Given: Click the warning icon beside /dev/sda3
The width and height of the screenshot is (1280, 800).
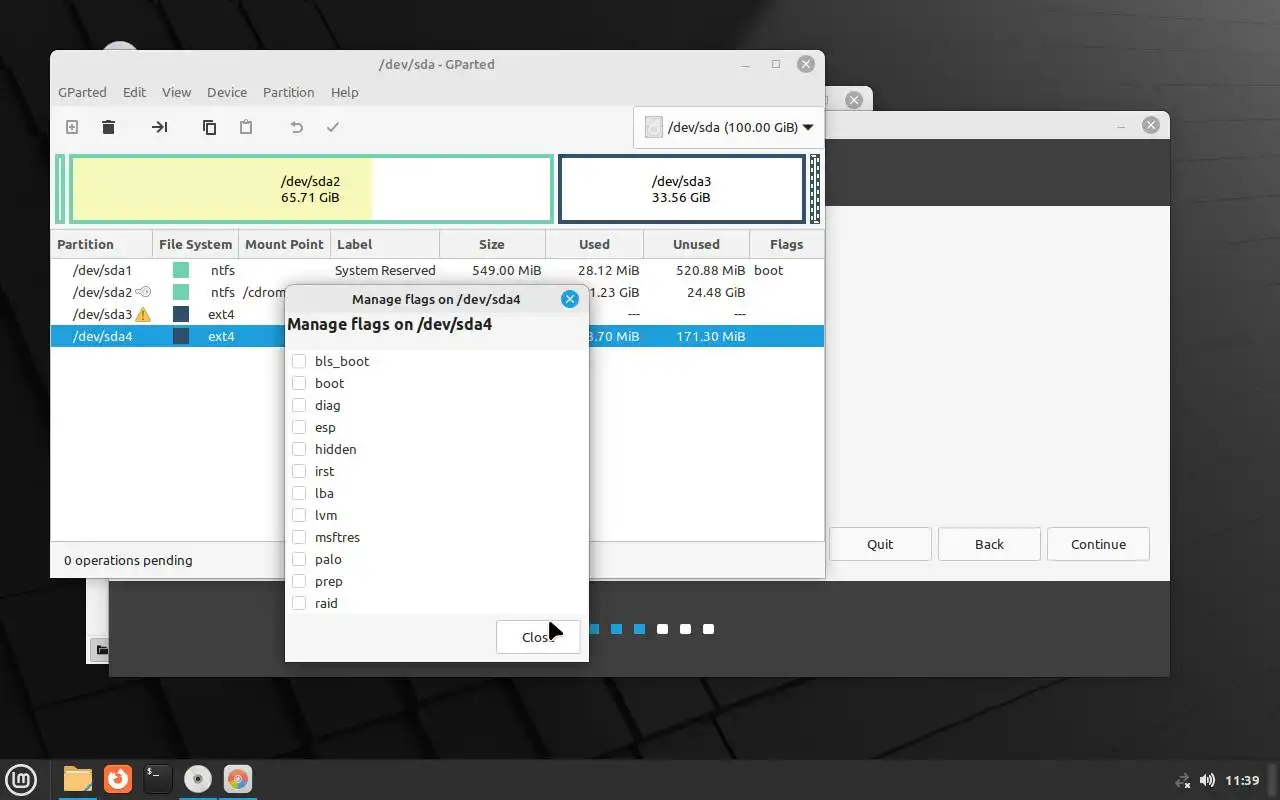Looking at the screenshot, I should (x=143, y=314).
